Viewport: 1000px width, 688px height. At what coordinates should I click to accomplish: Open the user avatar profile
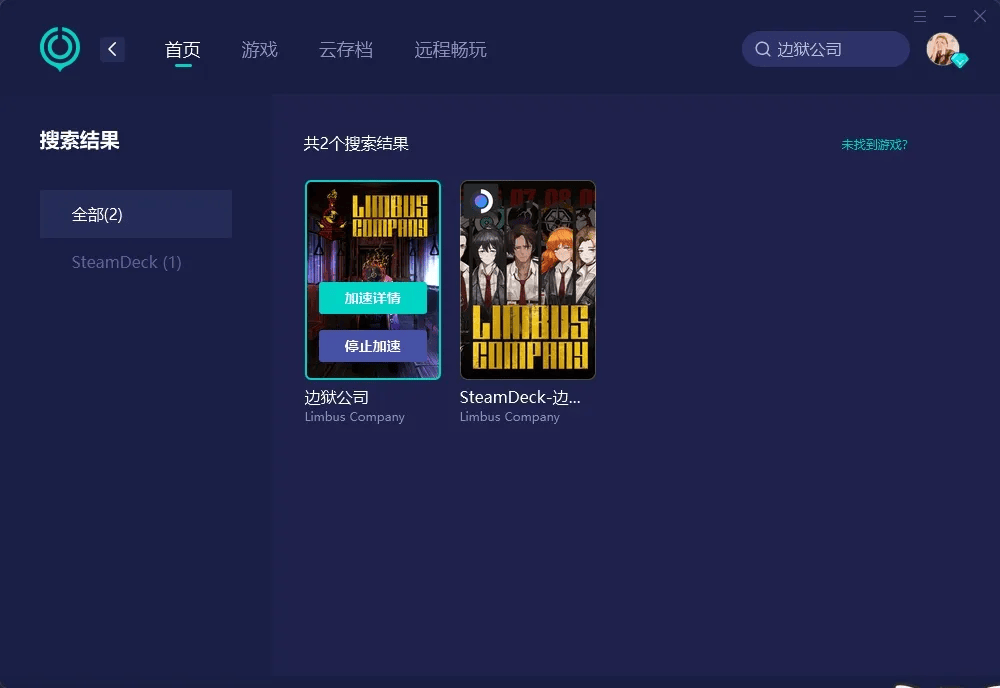(x=941, y=48)
